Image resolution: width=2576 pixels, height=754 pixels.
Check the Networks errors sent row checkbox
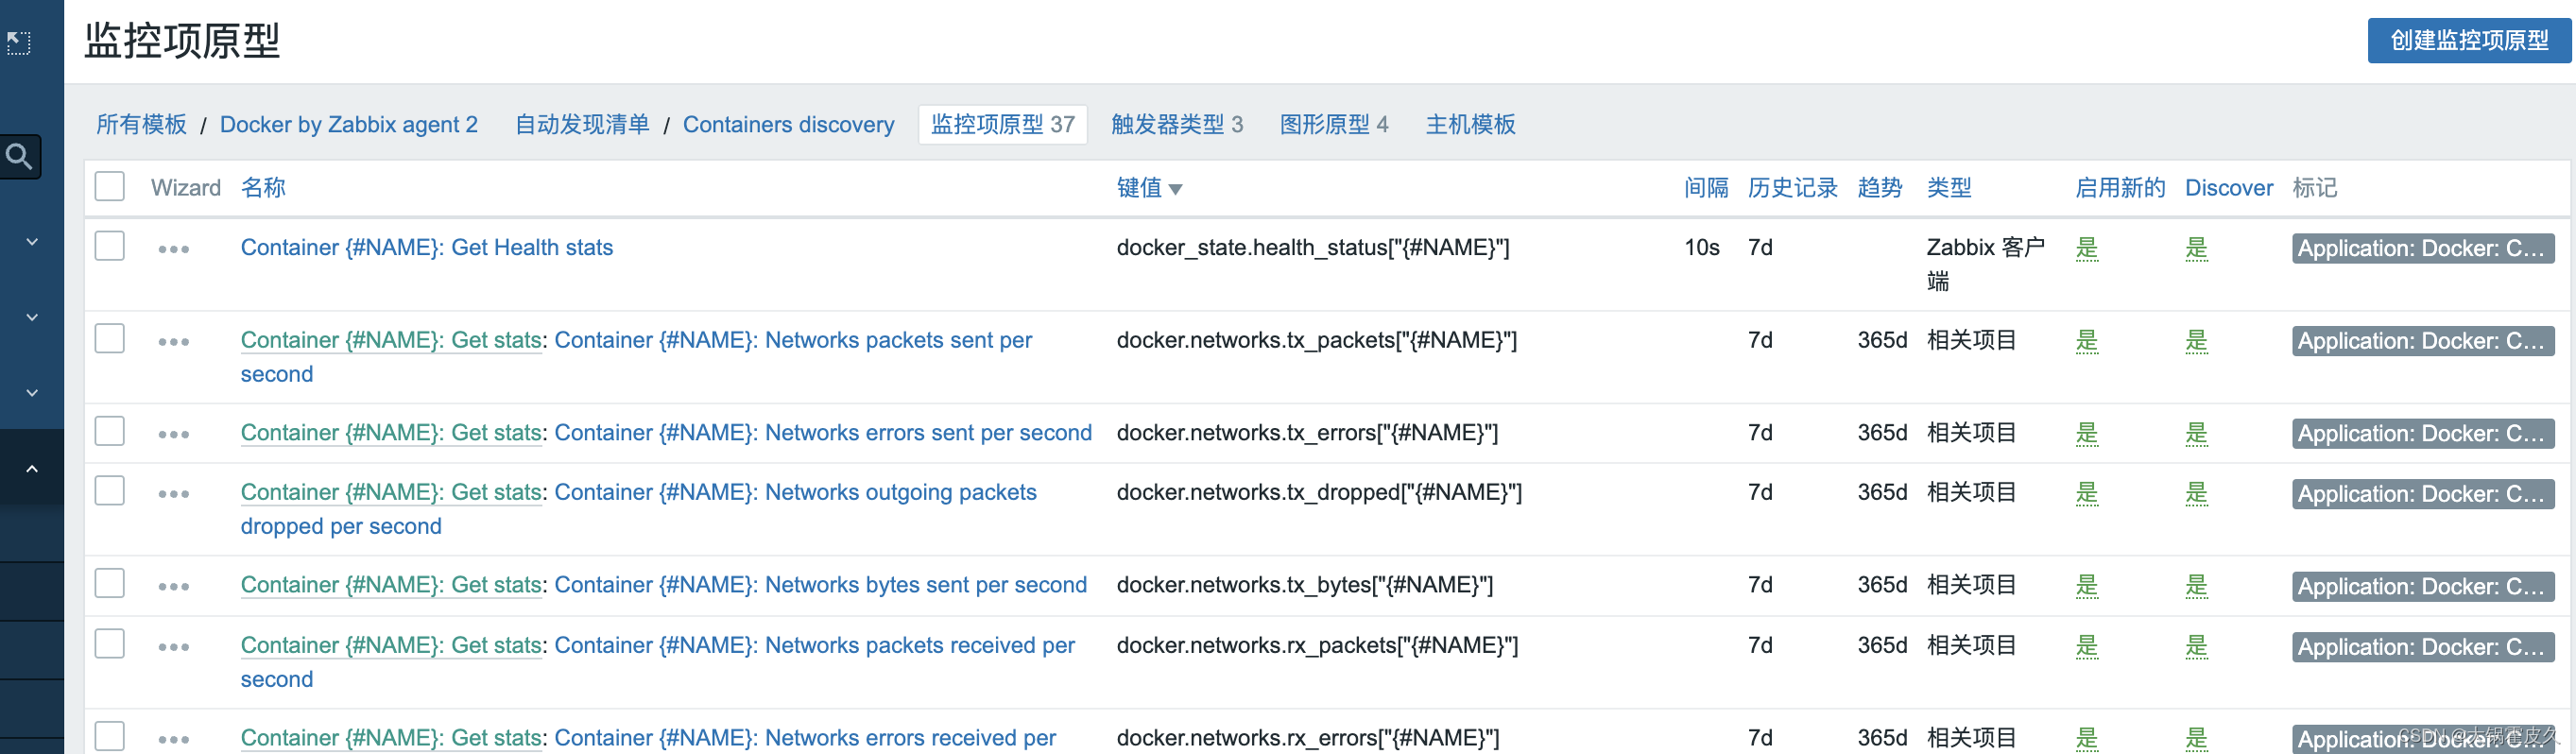click(110, 432)
